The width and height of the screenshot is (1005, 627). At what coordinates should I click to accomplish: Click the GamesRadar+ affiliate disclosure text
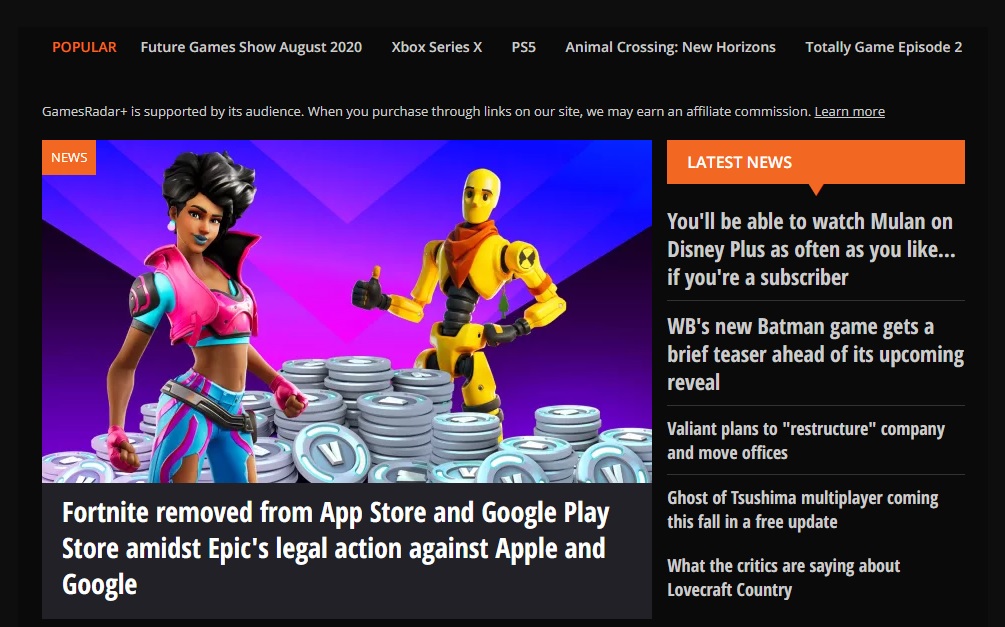(427, 112)
